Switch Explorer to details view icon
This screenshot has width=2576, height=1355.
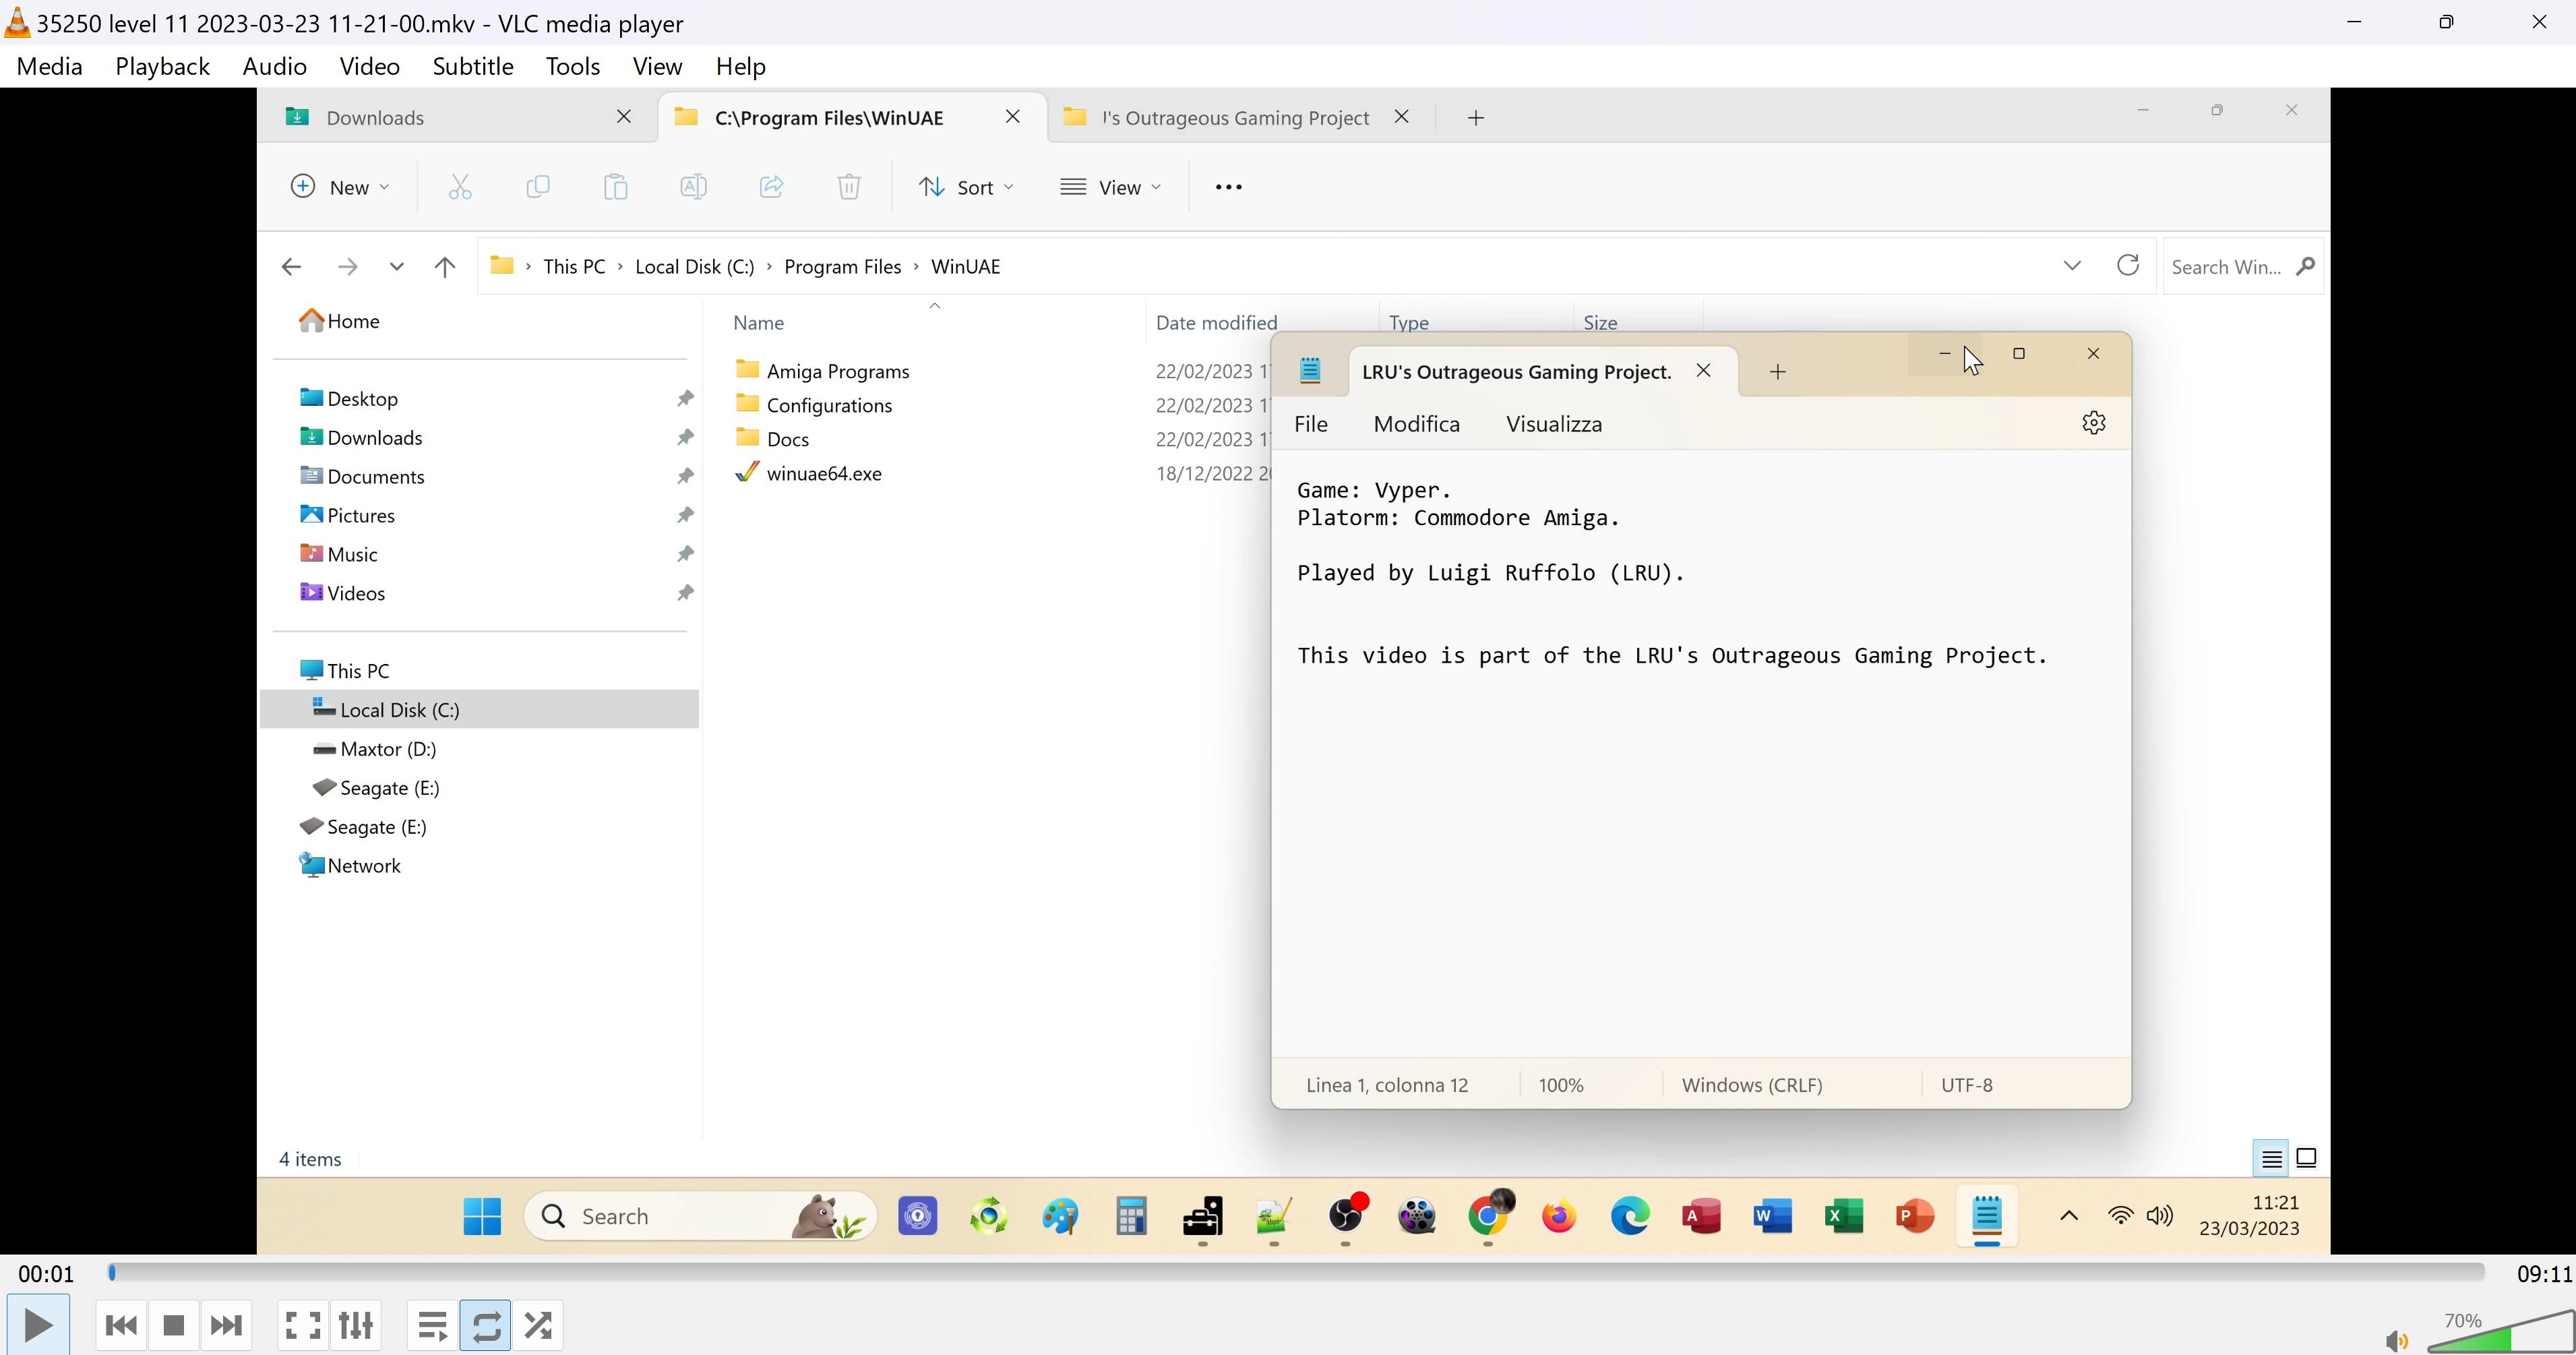point(2271,1159)
